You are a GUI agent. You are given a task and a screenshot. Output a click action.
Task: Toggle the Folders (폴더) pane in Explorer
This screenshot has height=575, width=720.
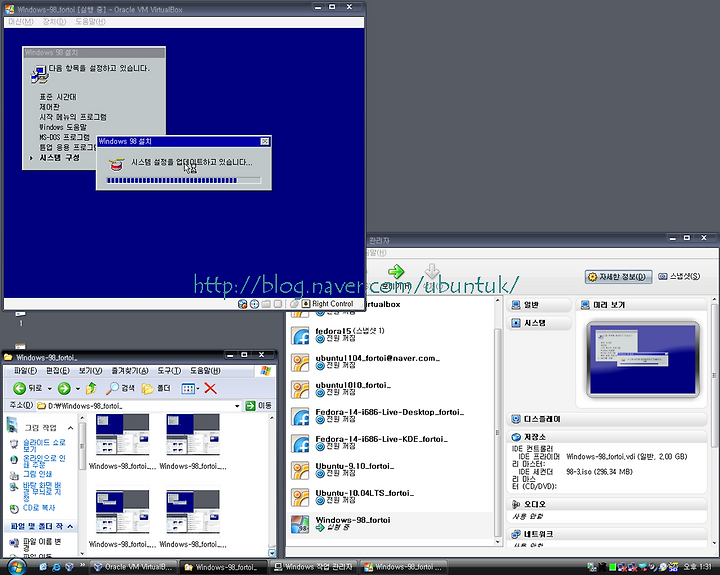156,389
